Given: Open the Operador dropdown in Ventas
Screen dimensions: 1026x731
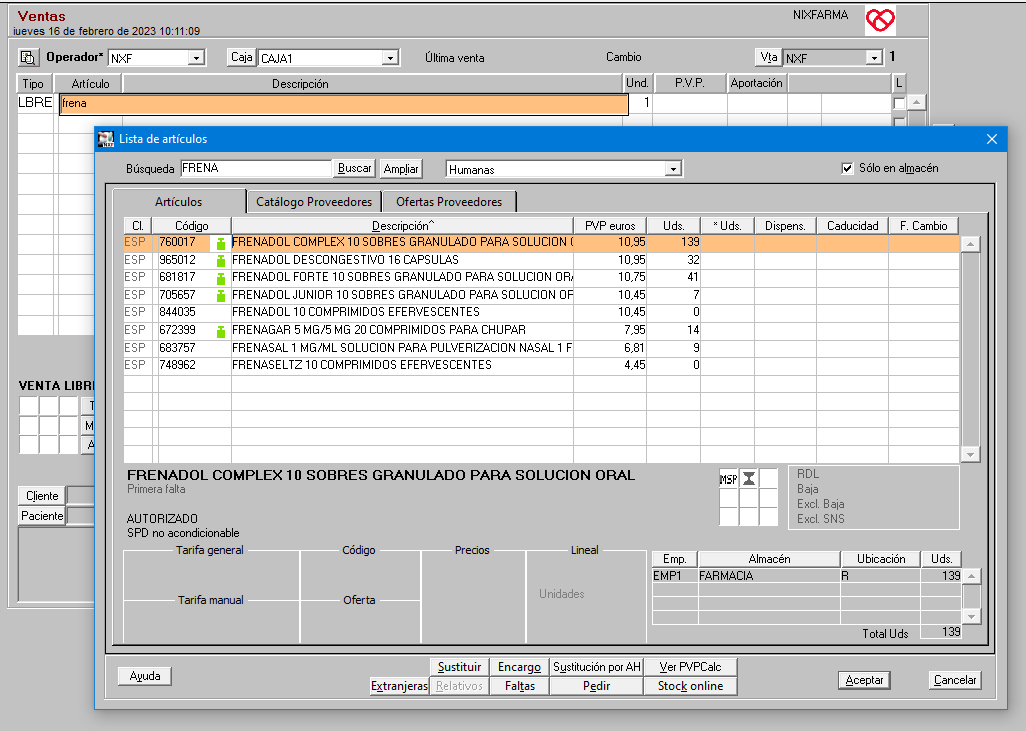Looking at the screenshot, I should (196, 58).
